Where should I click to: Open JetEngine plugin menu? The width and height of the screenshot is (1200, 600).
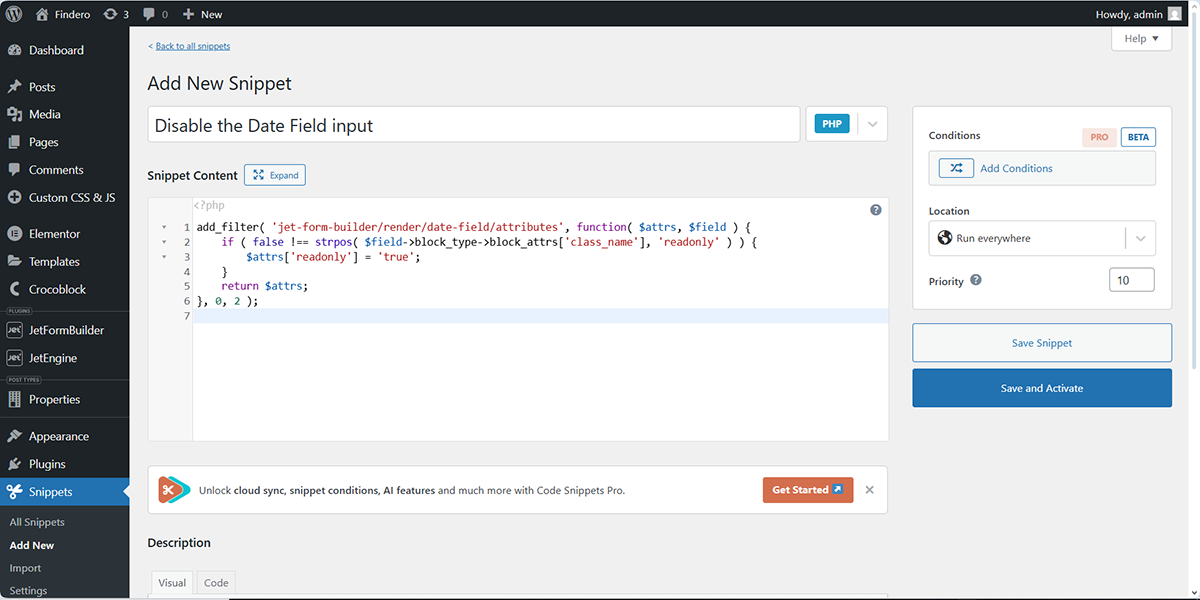tap(64, 358)
